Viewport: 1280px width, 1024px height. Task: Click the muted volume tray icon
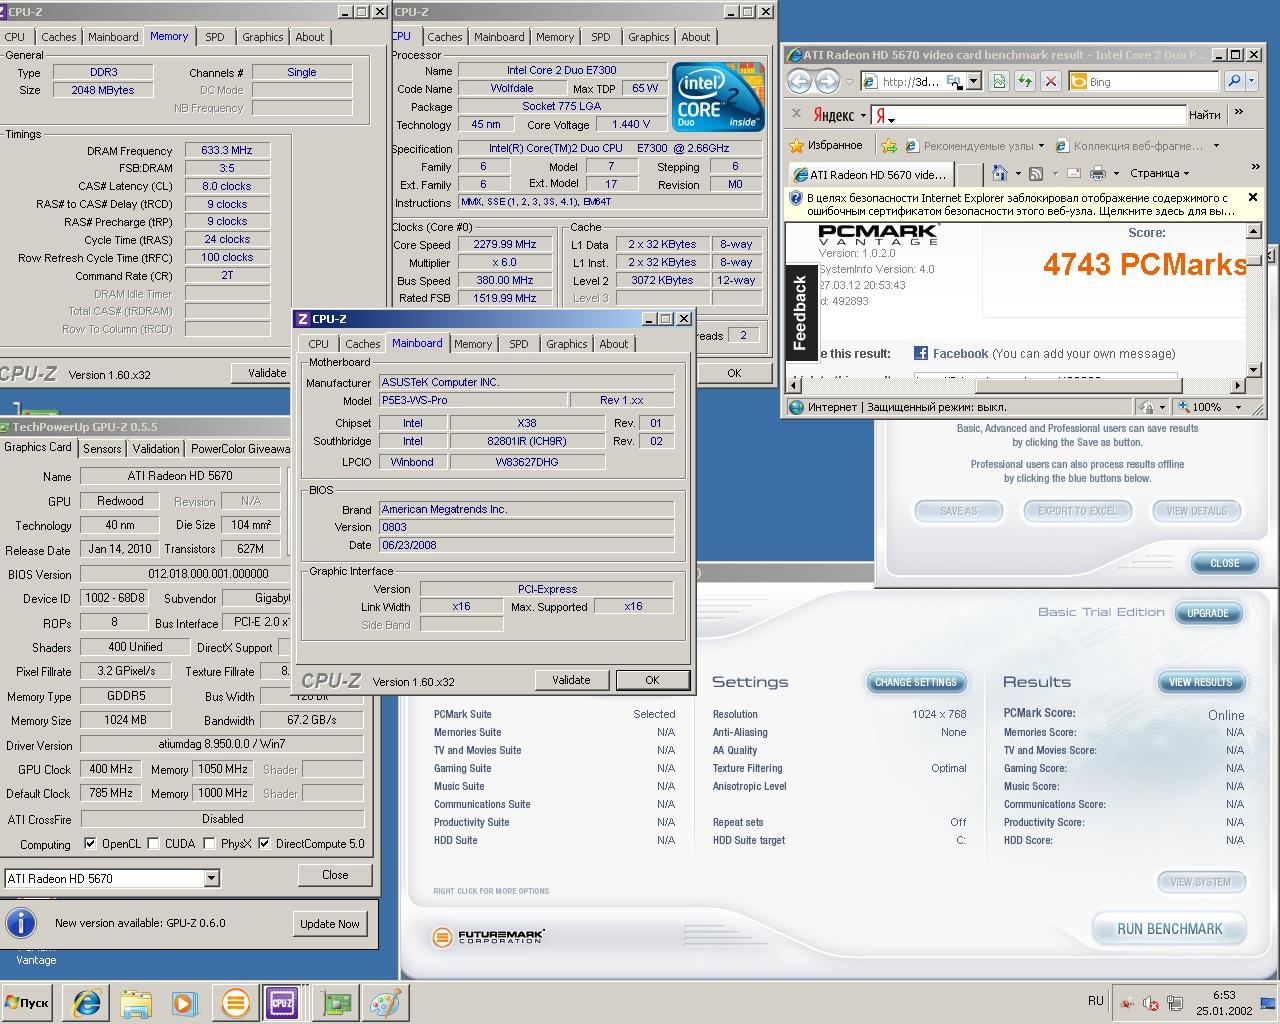(1151, 1003)
